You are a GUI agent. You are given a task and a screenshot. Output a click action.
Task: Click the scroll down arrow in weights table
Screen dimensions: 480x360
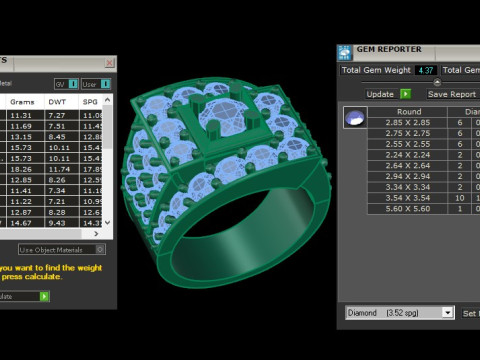107,222
